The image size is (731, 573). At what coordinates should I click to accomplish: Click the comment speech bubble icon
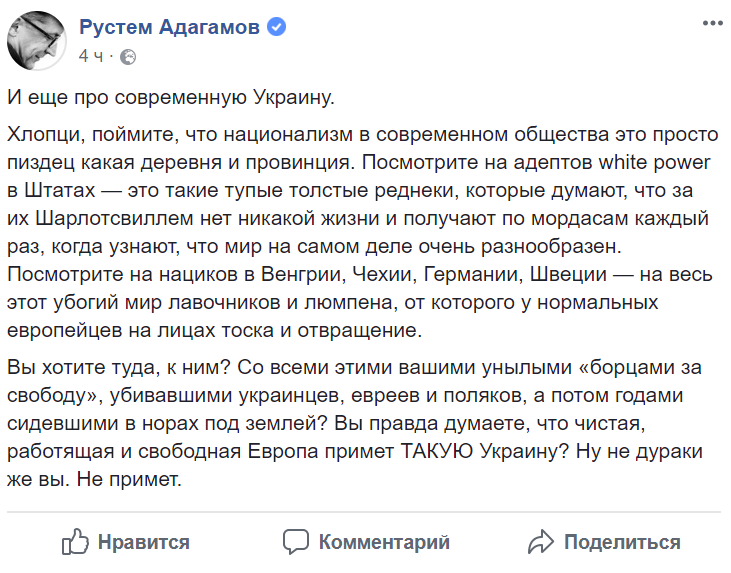296,542
